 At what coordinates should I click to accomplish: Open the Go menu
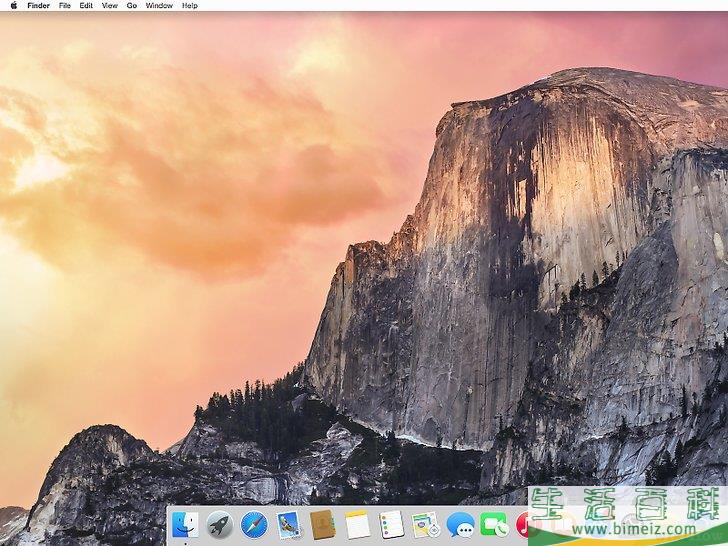point(132,6)
